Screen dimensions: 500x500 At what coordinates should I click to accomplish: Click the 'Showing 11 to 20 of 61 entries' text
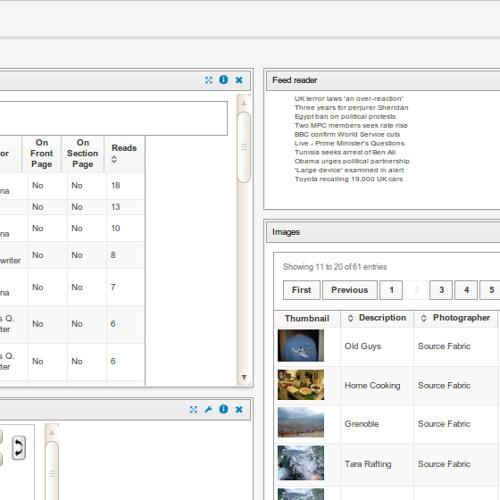click(x=335, y=267)
